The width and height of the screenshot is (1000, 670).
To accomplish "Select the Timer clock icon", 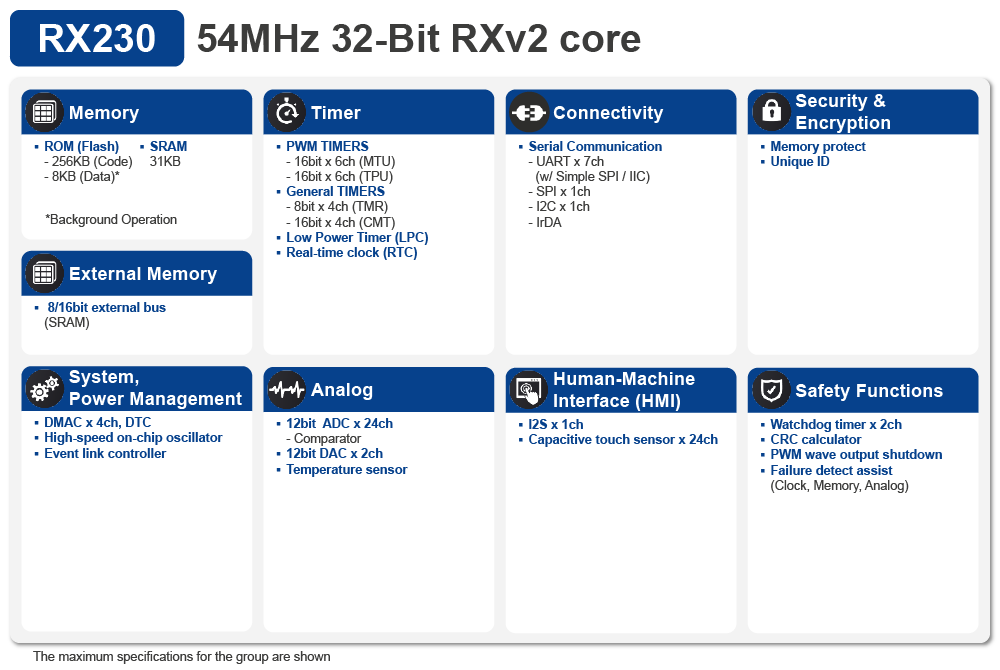I will [286, 111].
